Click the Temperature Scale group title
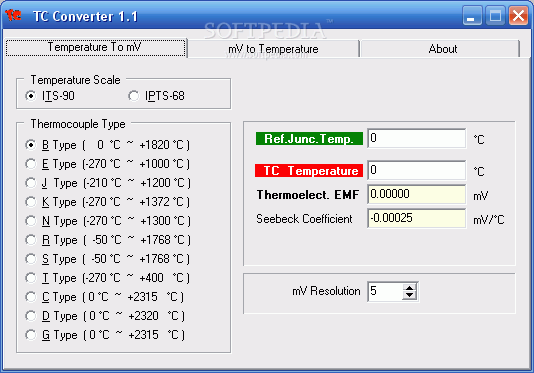Screen dimensions: 534x373 tap(75, 80)
